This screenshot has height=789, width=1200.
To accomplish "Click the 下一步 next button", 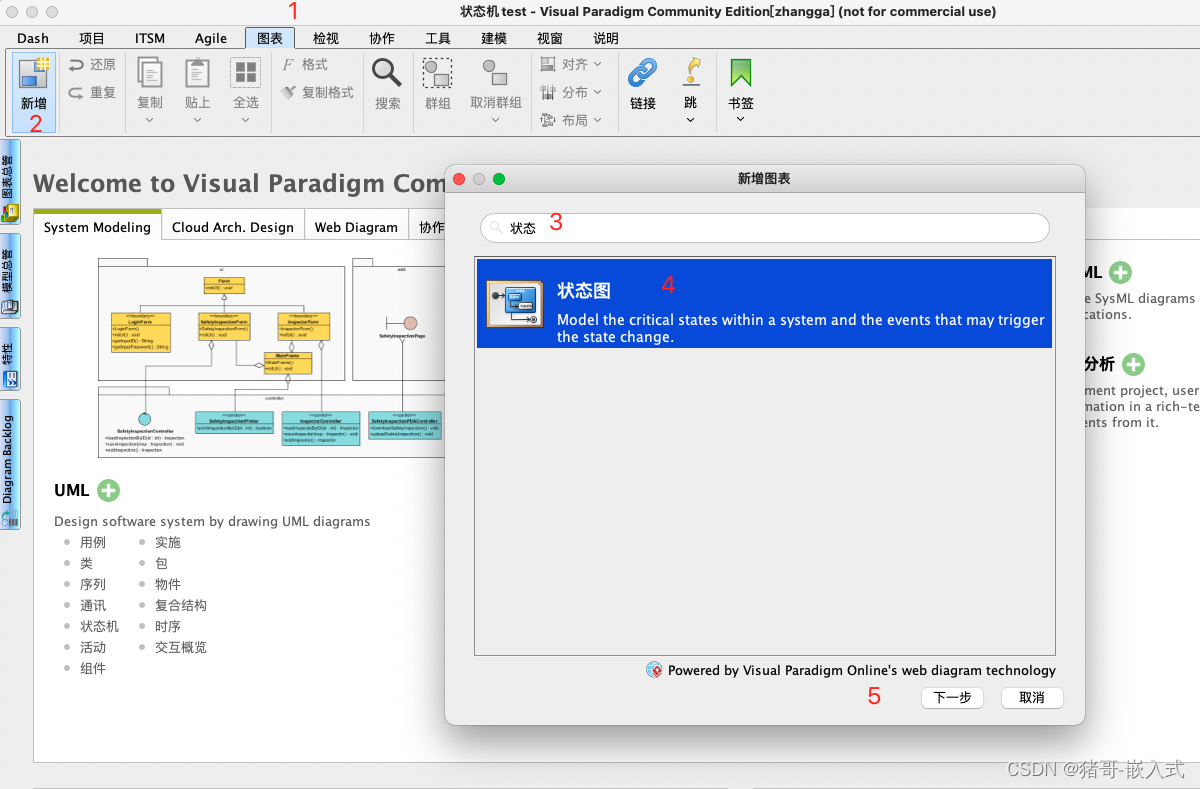I will [952, 698].
